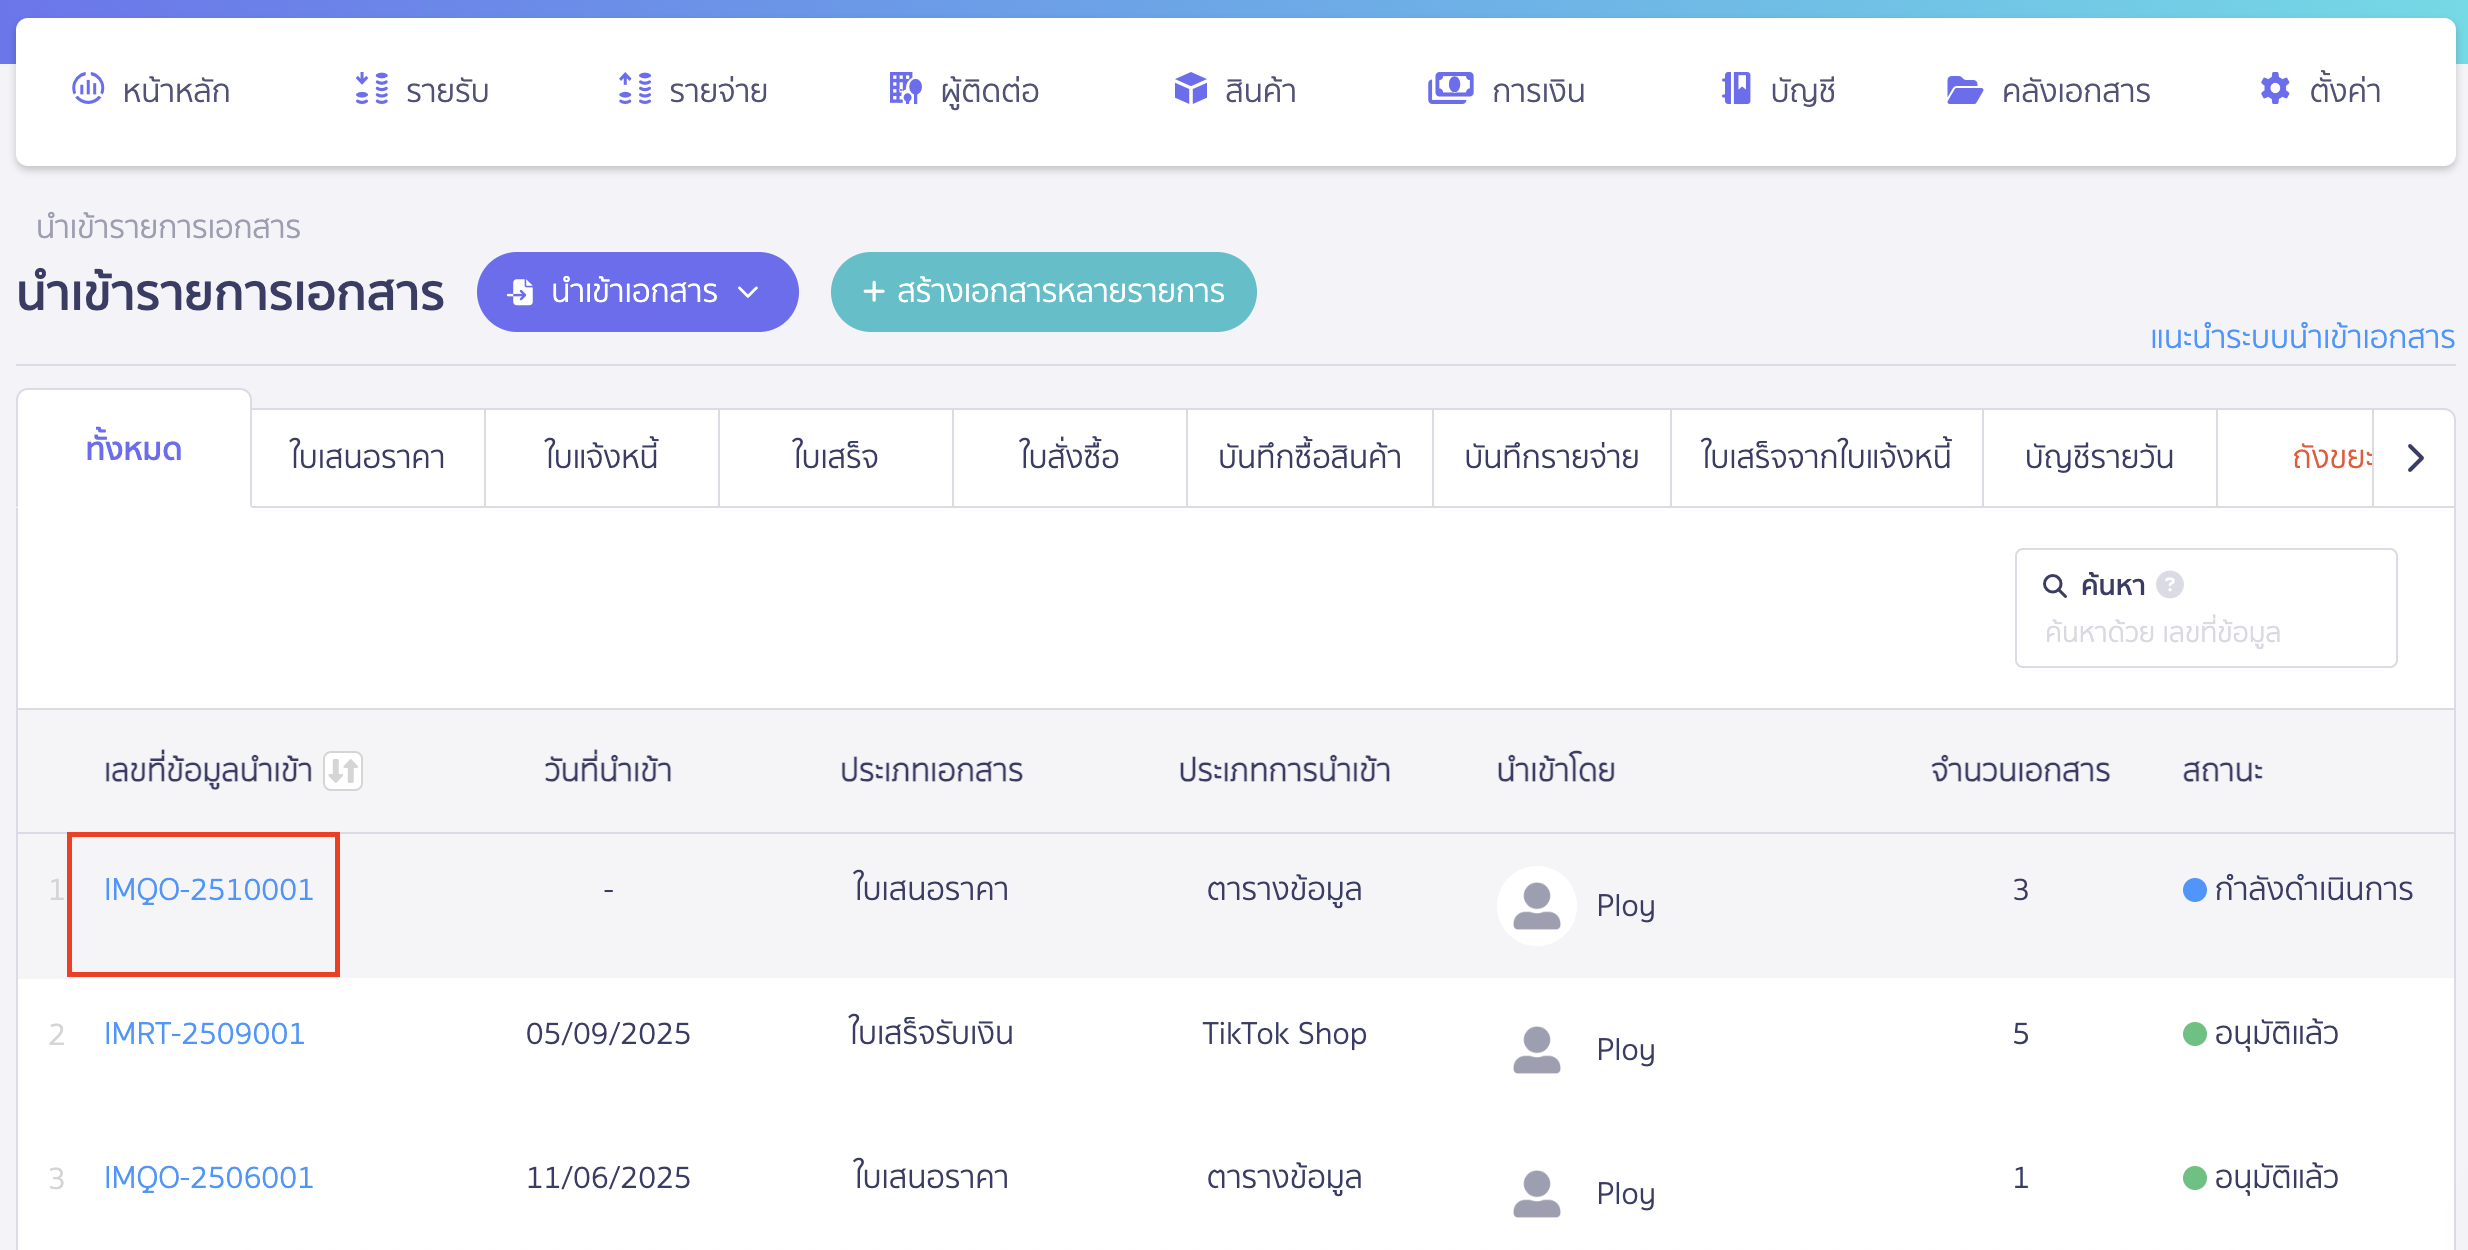Switch to the ใบเสนอราคา tab
Image resolution: width=2468 pixels, height=1250 pixels.
(x=367, y=457)
